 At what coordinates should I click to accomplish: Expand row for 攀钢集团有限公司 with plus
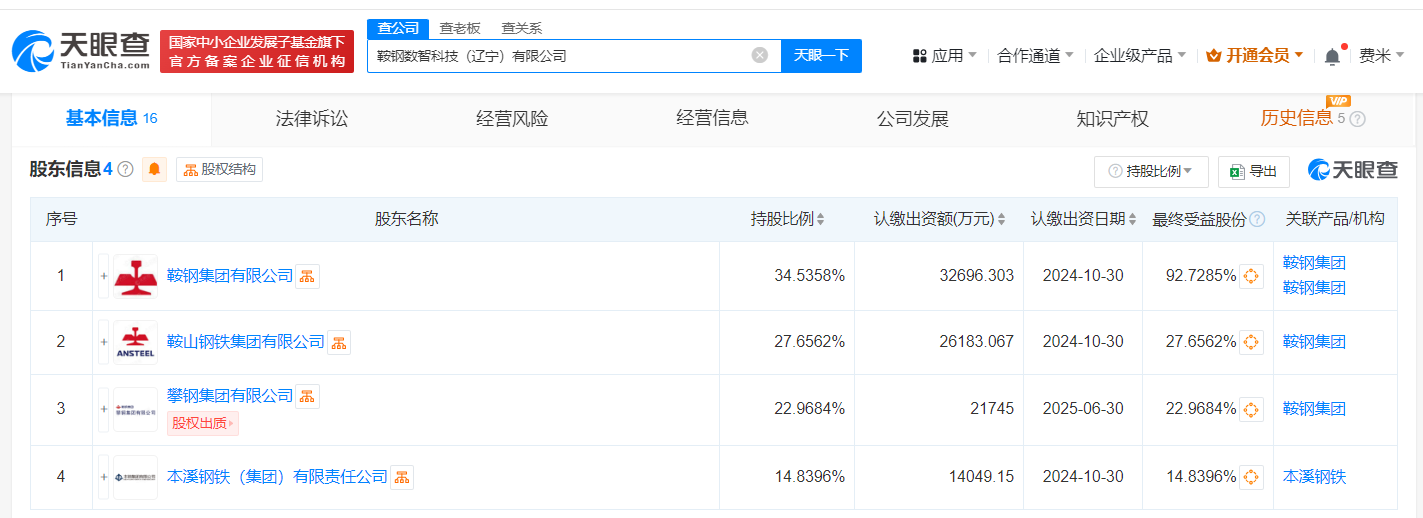103,409
